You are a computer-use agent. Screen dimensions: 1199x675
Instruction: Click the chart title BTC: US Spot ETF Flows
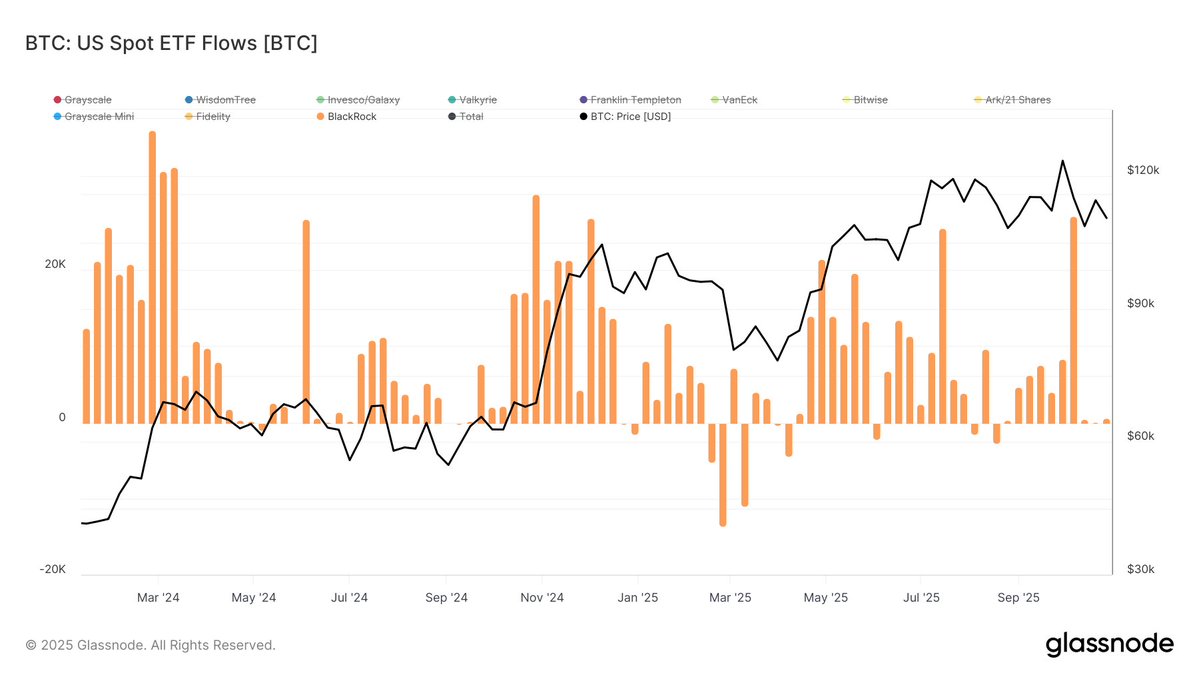click(x=171, y=43)
